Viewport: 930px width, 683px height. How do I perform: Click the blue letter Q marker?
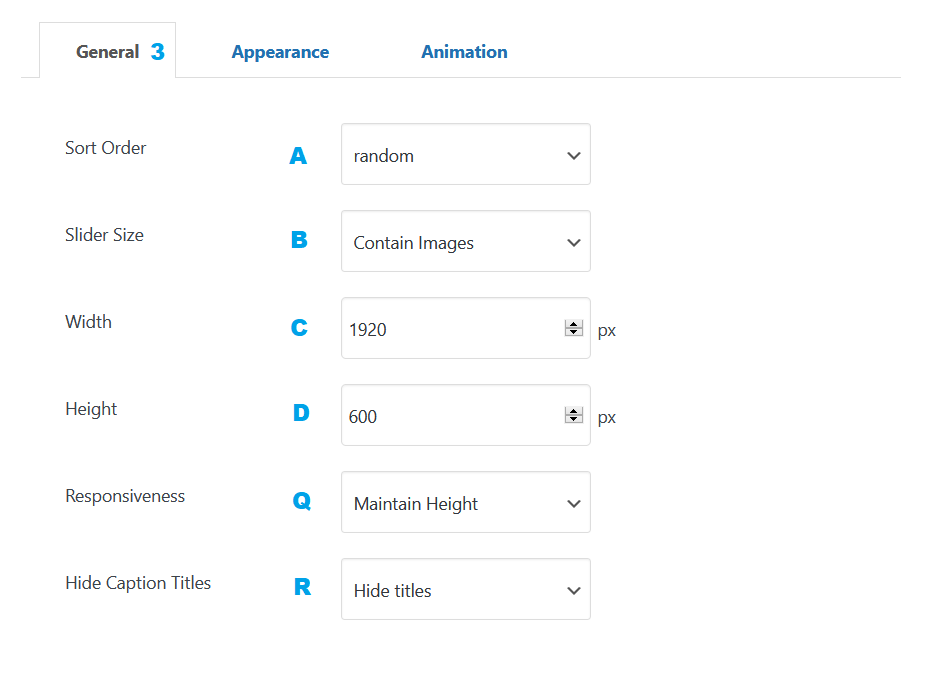[301, 501]
